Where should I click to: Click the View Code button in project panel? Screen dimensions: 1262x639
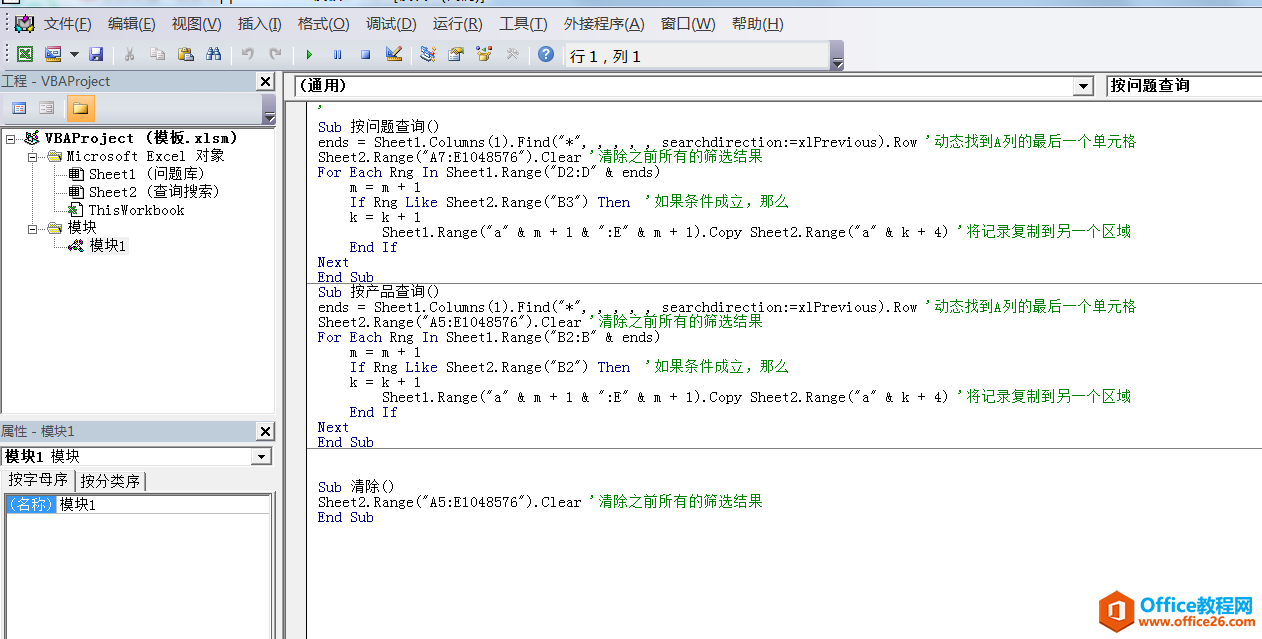19,108
